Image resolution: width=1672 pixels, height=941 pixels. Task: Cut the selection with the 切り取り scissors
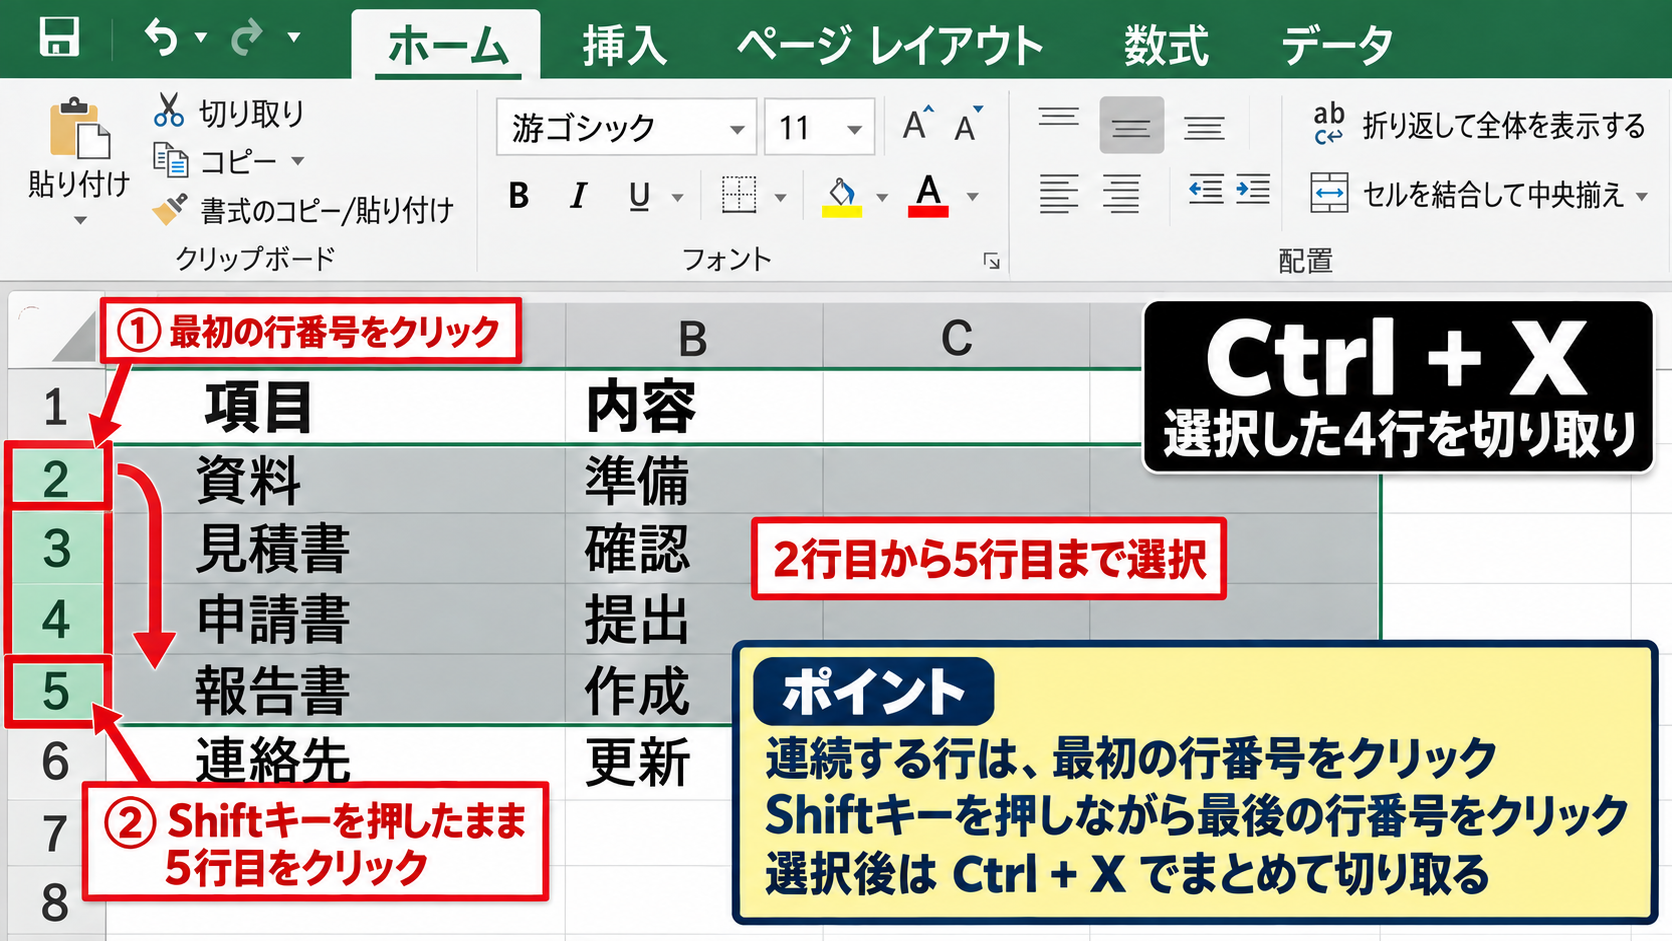(169, 111)
